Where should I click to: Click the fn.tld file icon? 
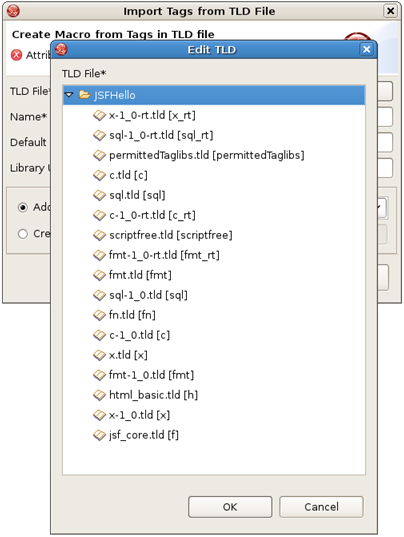pyautogui.click(x=99, y=315)
